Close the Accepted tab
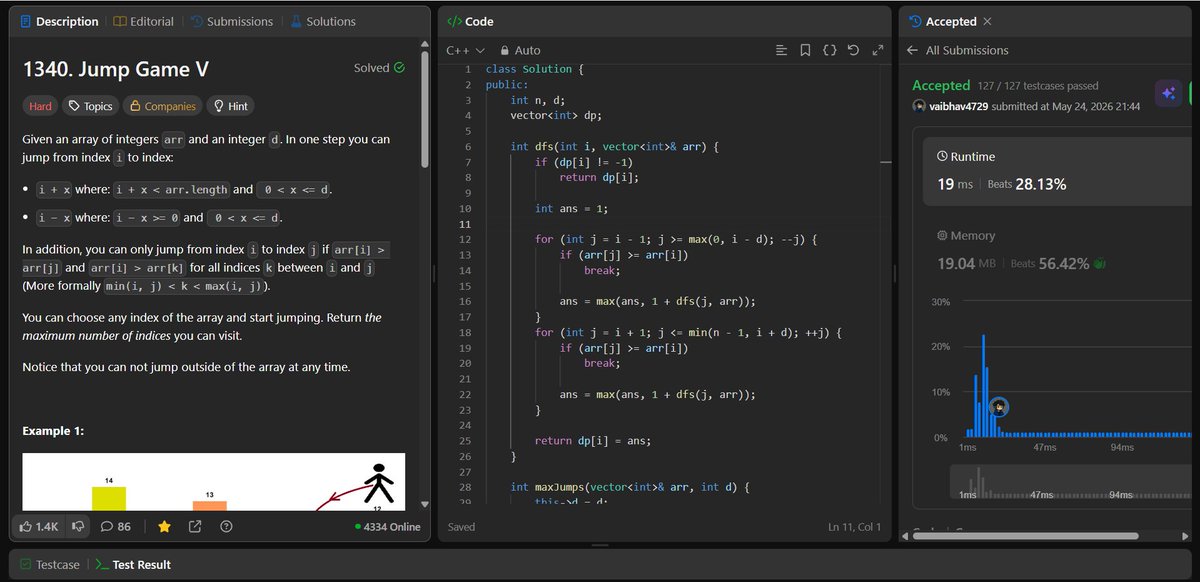 (988, 21)
